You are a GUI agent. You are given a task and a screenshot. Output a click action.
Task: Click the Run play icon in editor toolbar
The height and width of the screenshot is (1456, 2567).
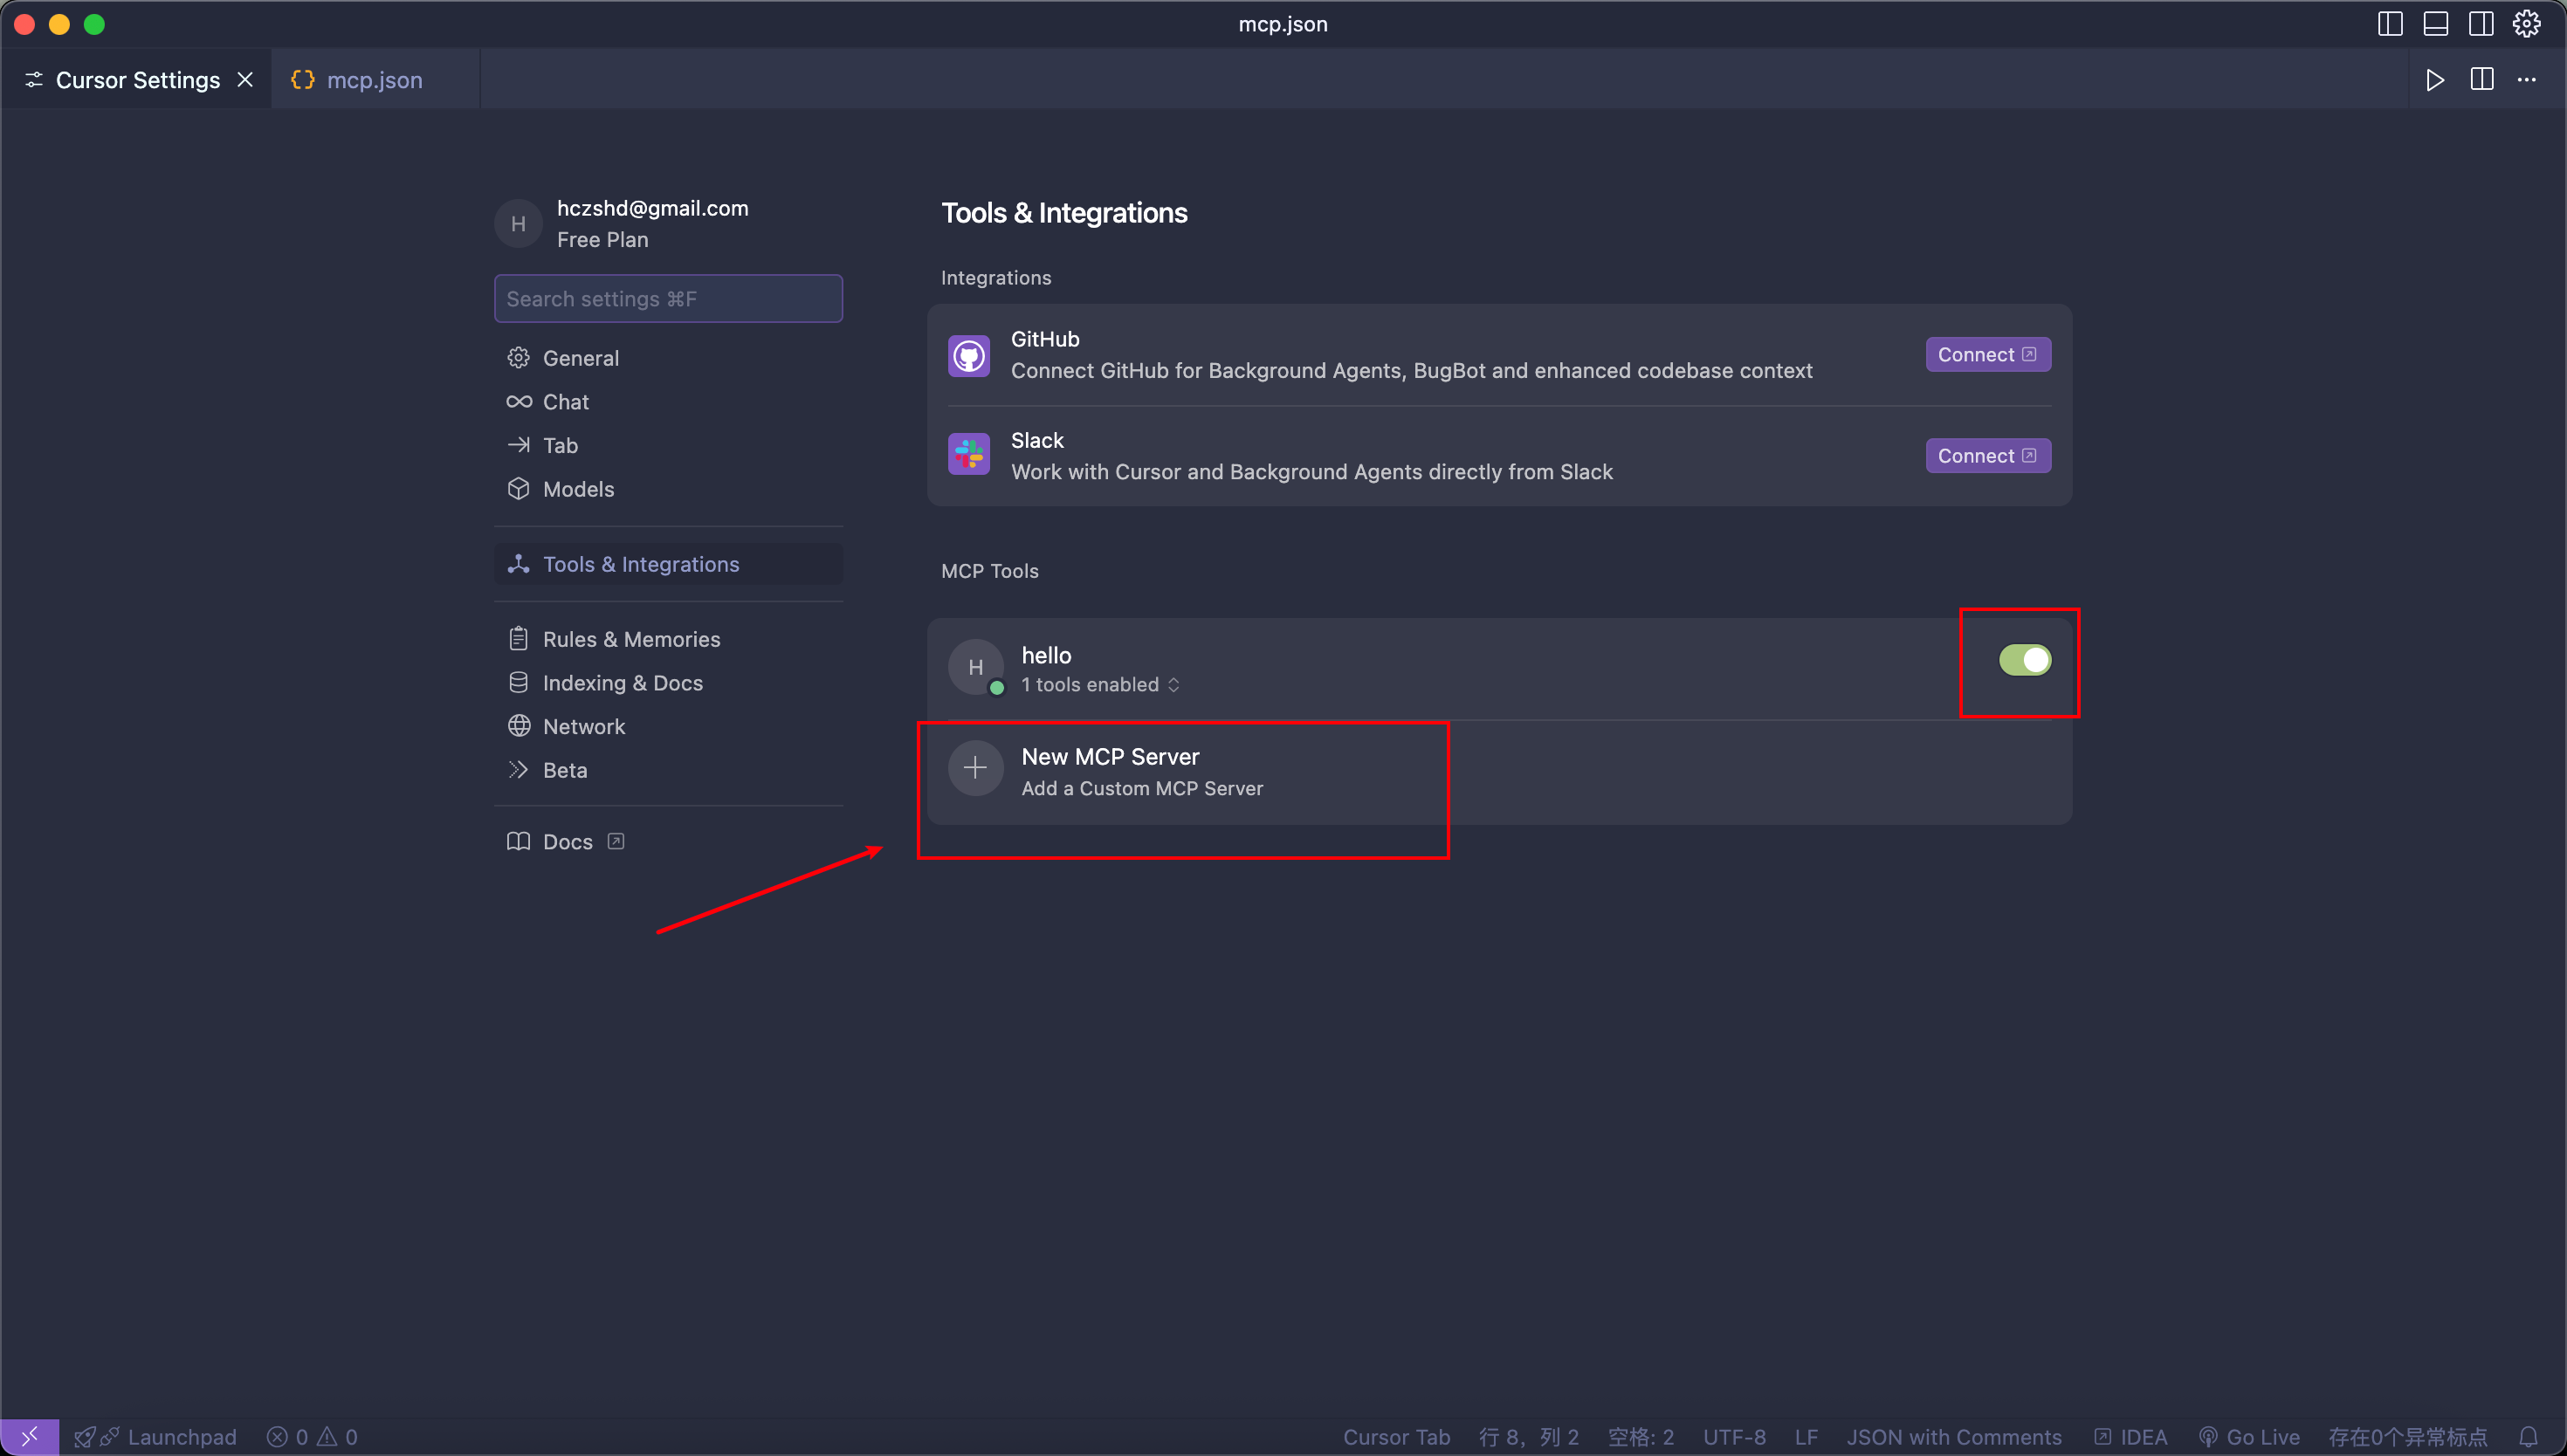(2435, 80)
